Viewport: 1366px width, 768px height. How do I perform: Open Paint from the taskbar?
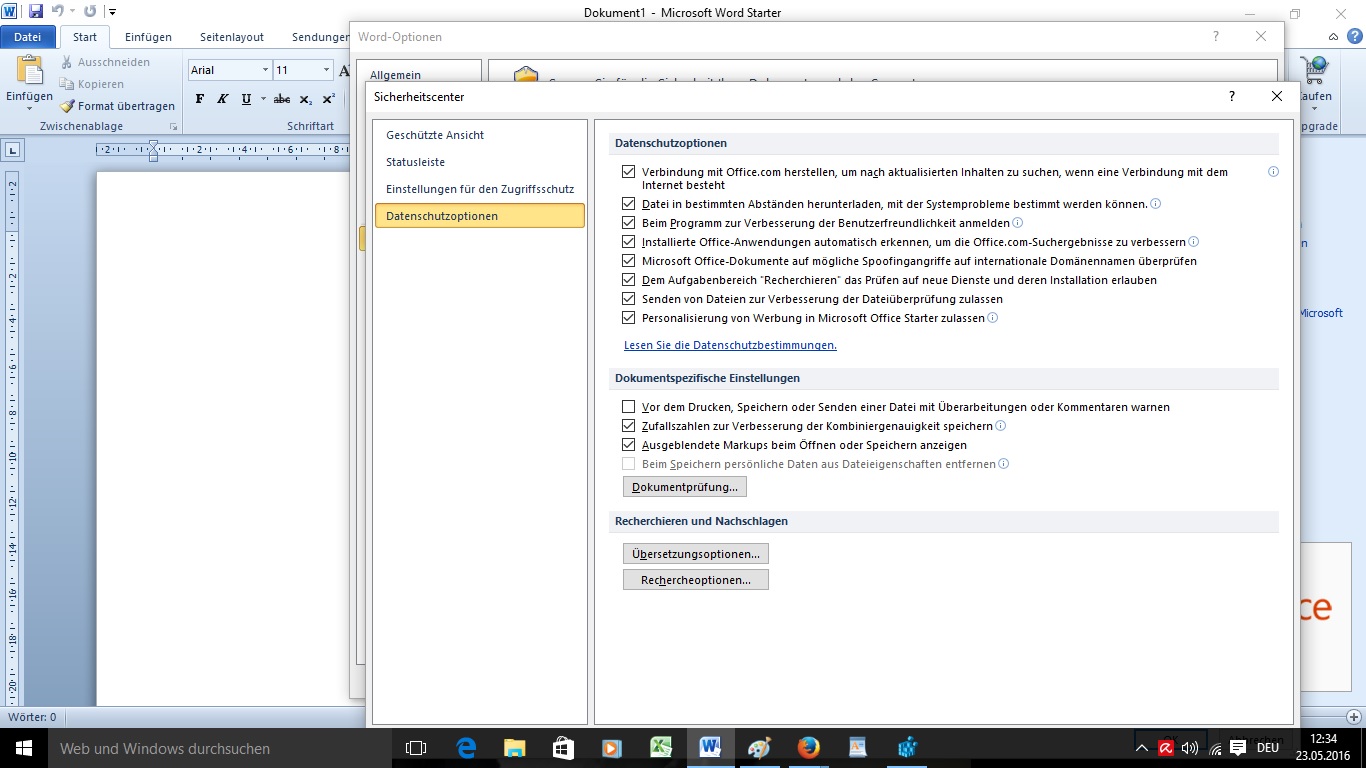pyautogui.click(x=759, y=747)
